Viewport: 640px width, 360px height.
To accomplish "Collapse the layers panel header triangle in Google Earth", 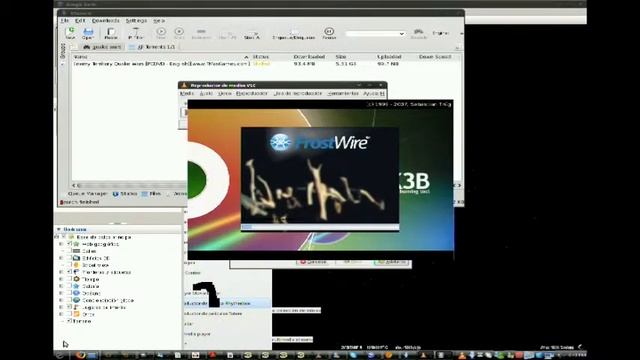I will tap(59, 229).
